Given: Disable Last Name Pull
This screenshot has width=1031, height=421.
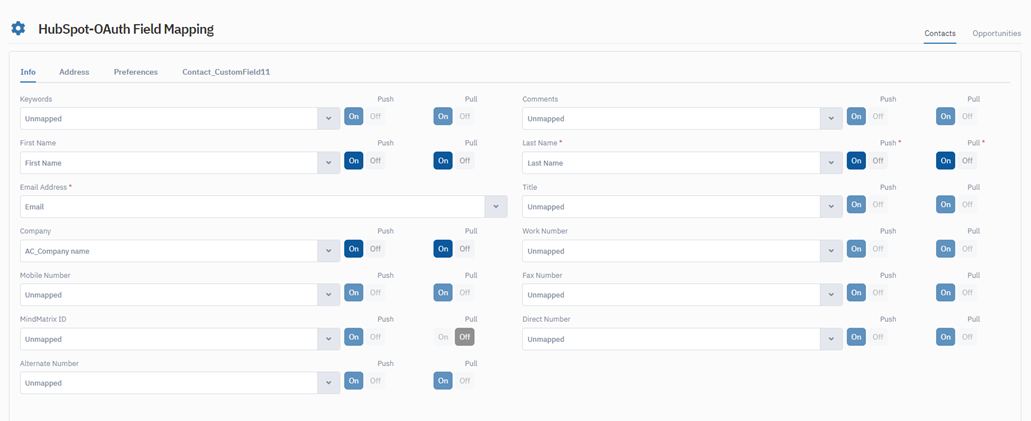Looking at the screenshot, I should [x=967, y=161].
